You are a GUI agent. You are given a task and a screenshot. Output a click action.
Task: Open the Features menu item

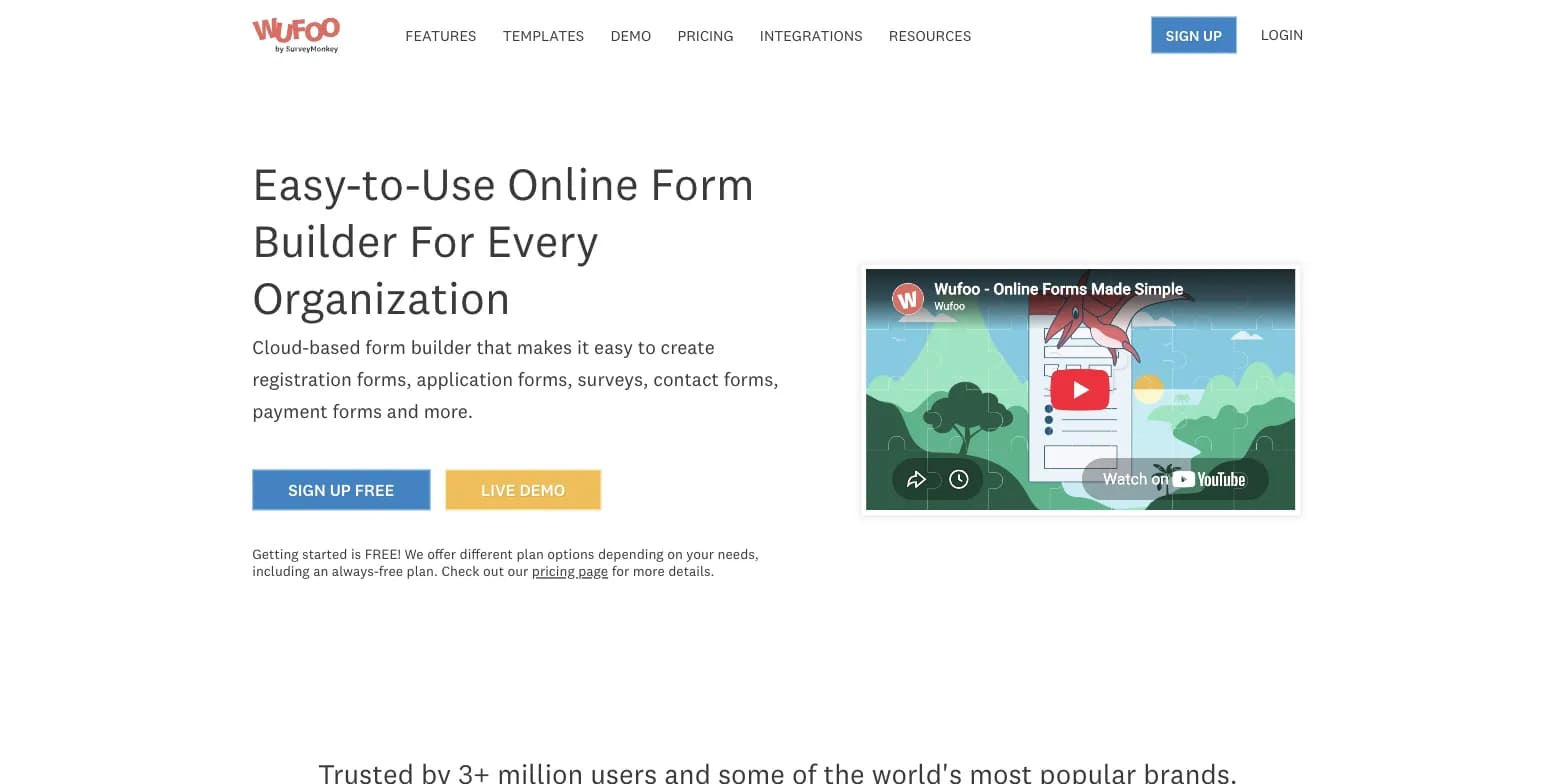[x=441, y=36]
